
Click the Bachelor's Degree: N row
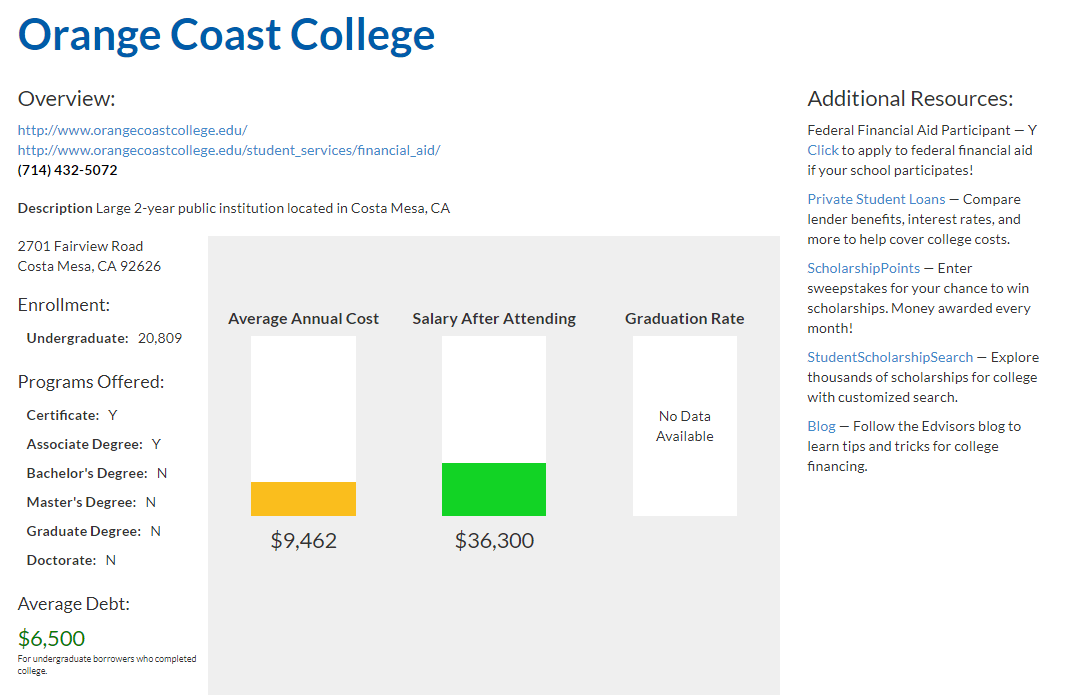tap(97, 473)
